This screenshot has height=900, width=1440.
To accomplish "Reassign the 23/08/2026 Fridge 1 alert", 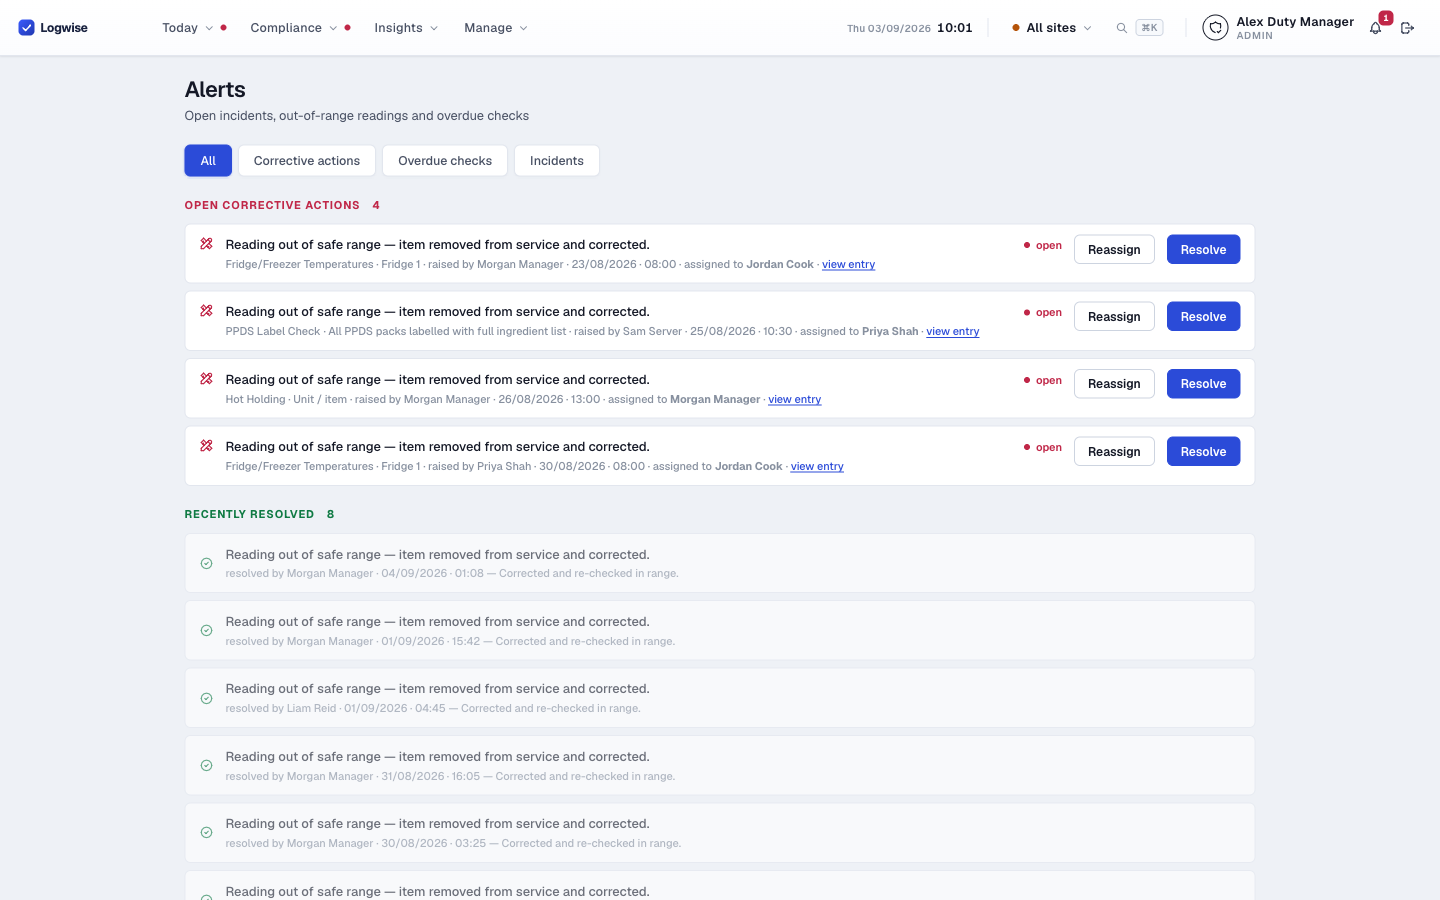I will [1114, 249].
